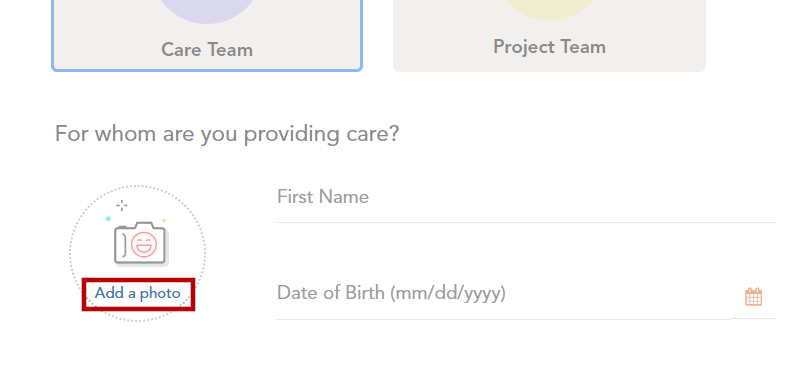Click the underline below First Name
This screenshot has width=805, height=366.
tap(526, 222)
